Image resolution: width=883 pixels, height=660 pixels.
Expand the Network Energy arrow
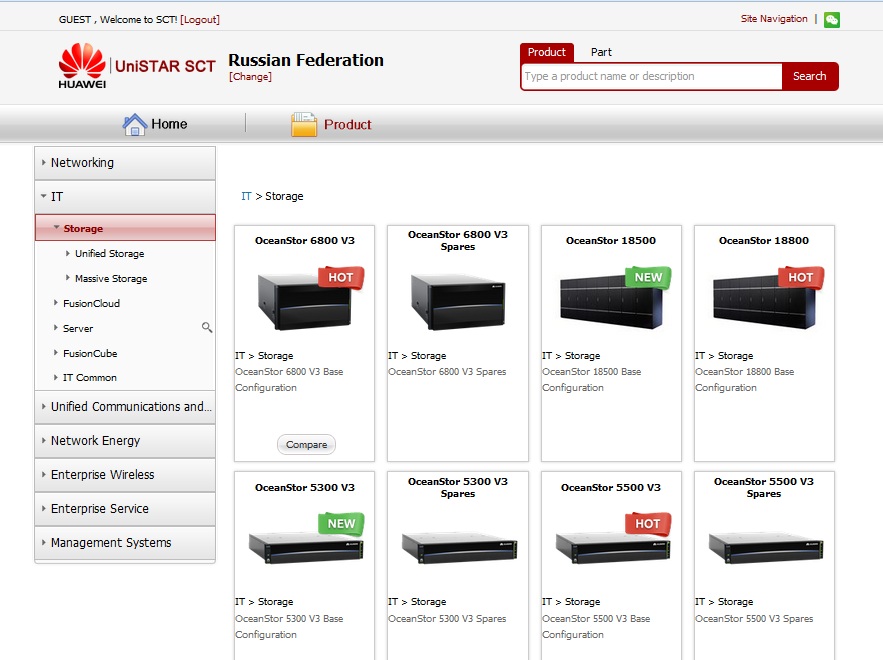tap(43, 440)
